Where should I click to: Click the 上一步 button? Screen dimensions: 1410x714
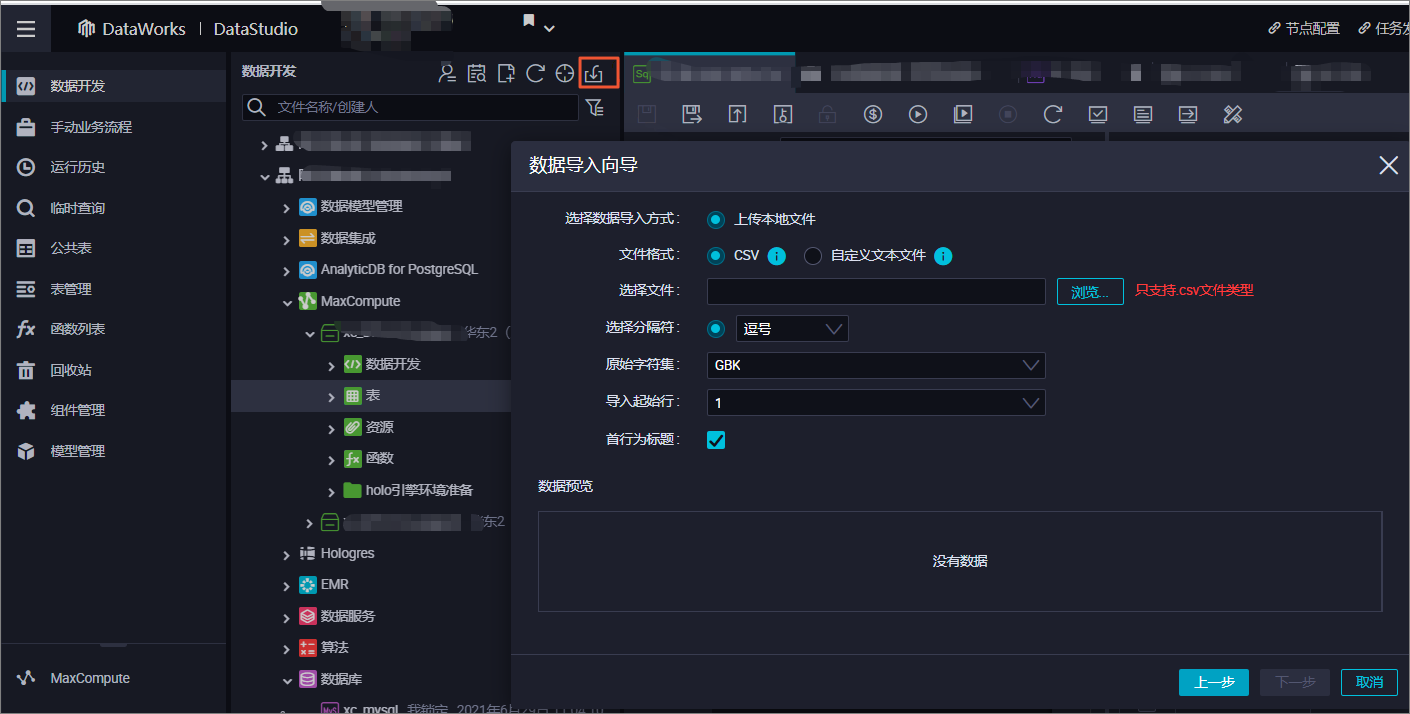tap(1214, 682)
